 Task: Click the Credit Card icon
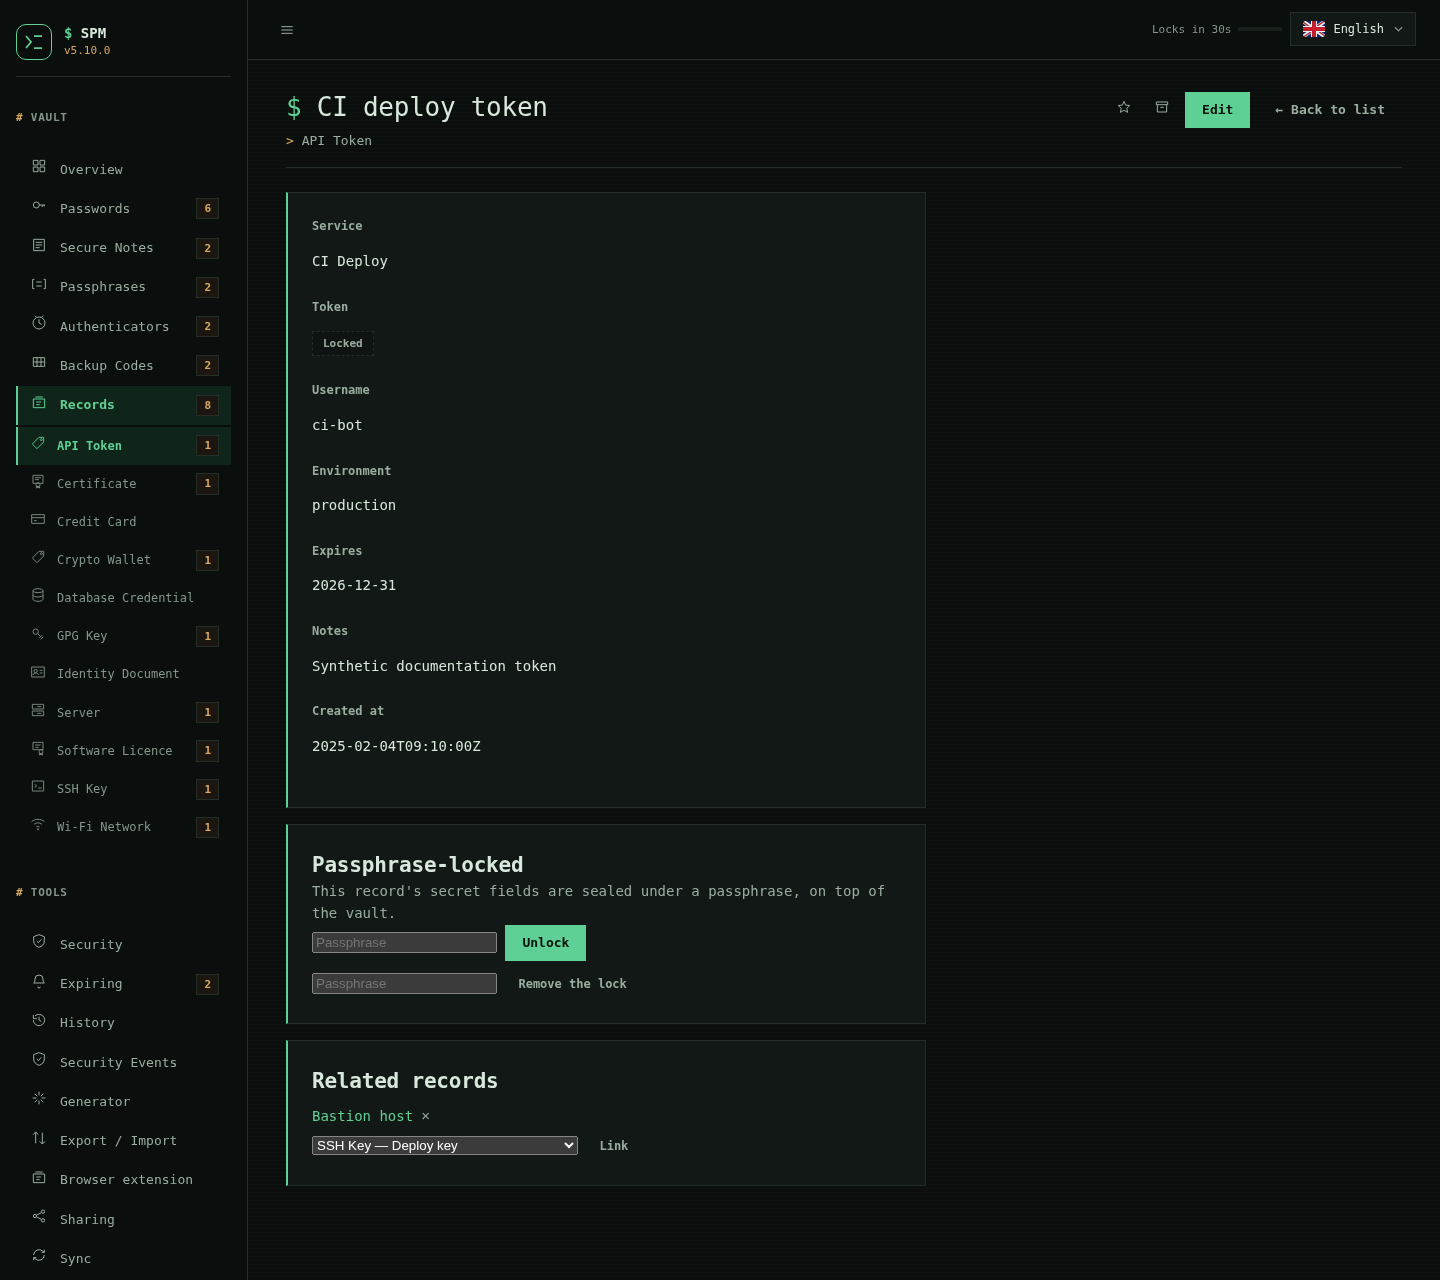coord(38,520)
